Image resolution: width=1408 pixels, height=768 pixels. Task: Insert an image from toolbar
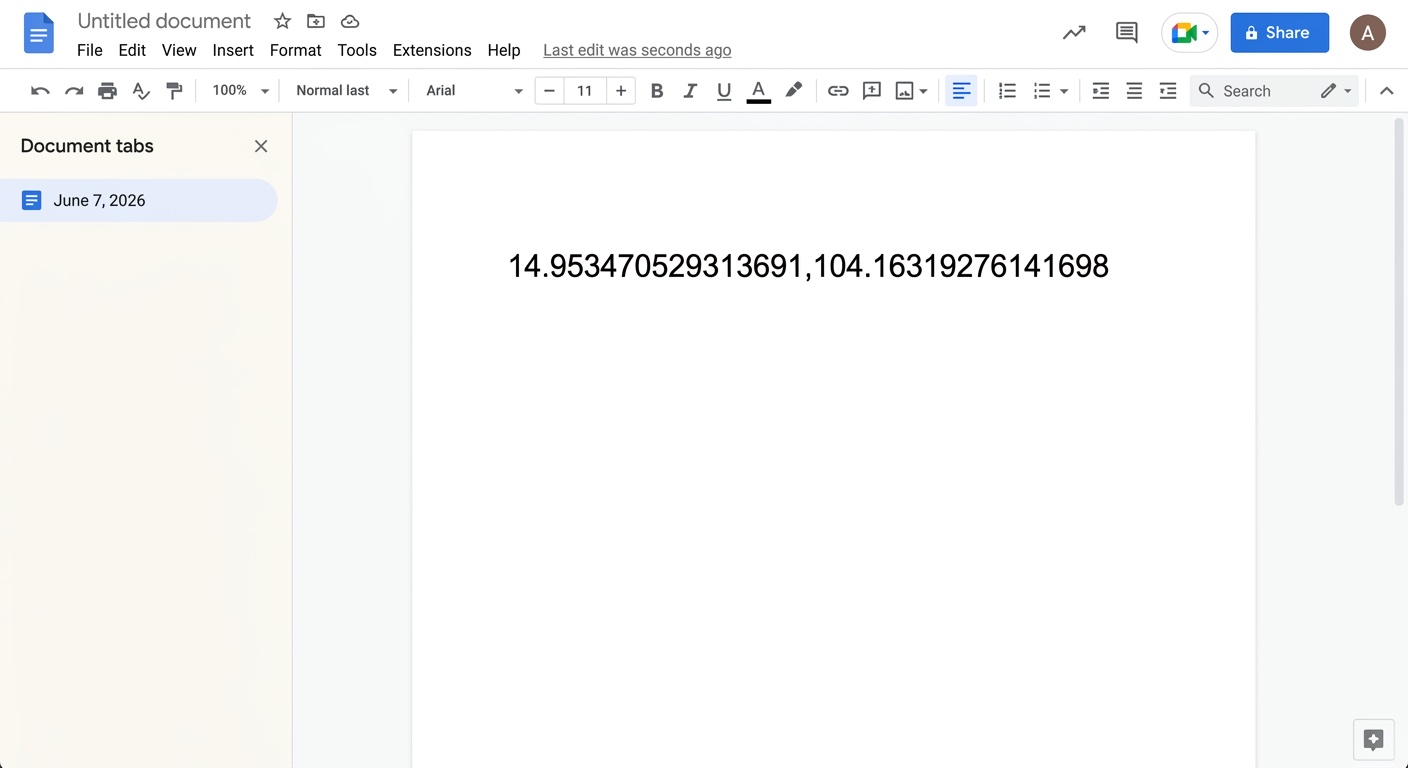tap(905, 91)
